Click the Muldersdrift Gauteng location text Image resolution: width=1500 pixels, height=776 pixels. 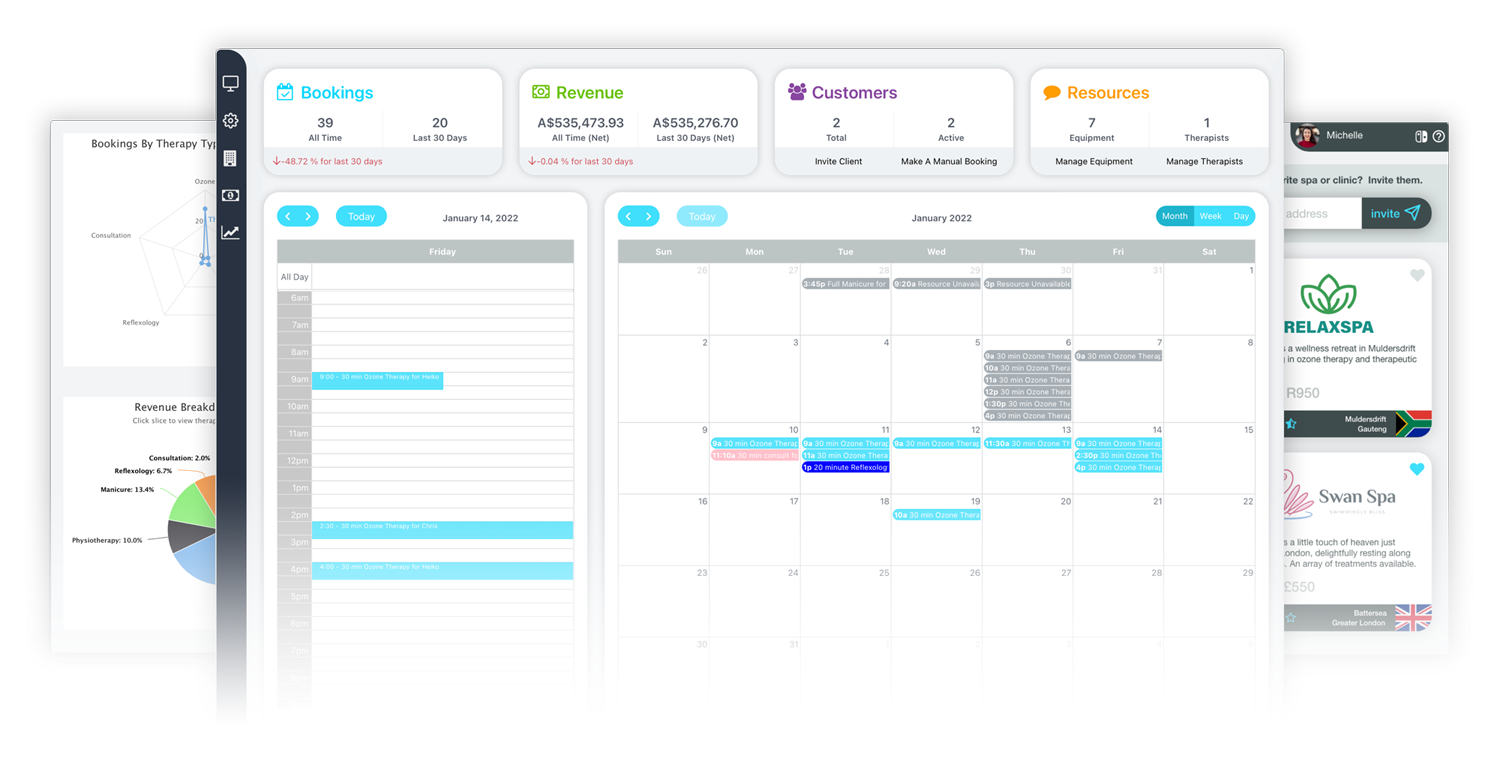click(1365, 424)
